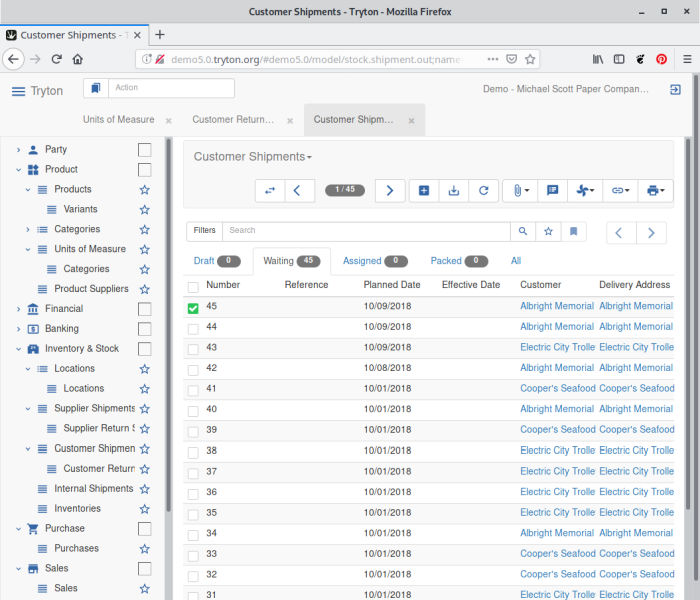
Task: Click the logout icon
Action: pyautogui.click(x=675, y=90)
